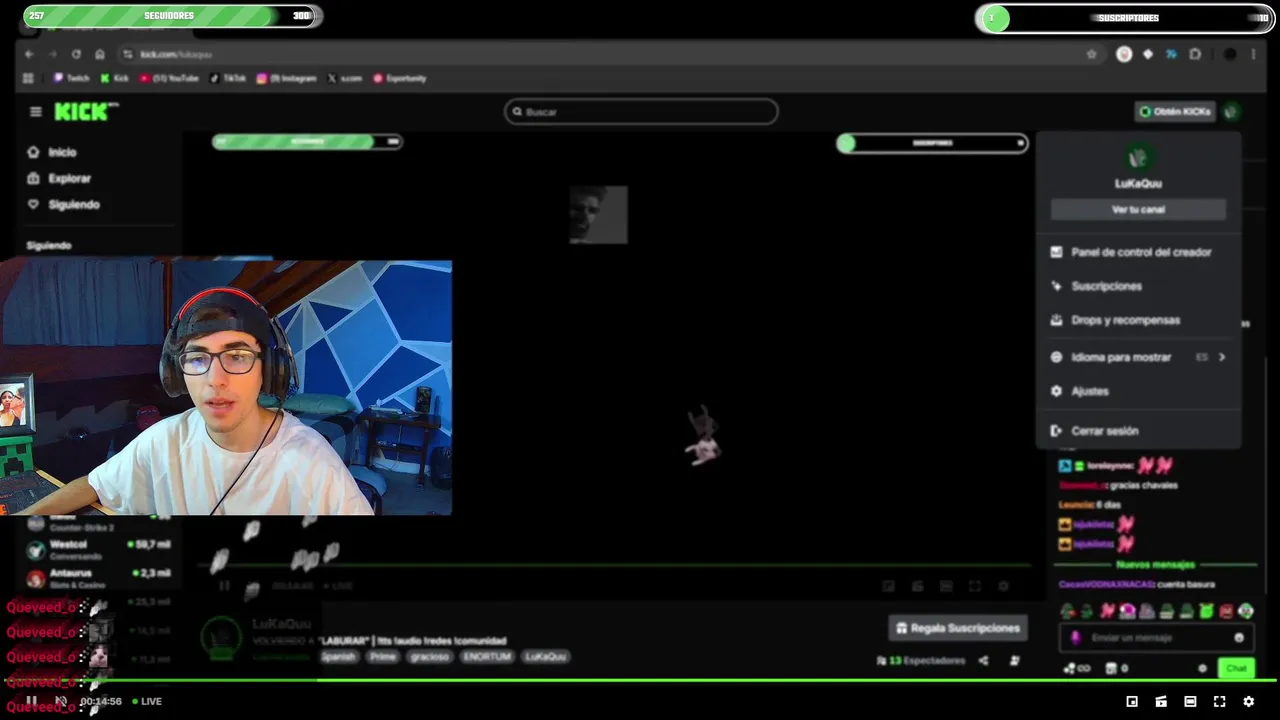Toggle the clip icon in player controls
The width and height of the screenshot is (1280, 720).
click(1161, 702)
